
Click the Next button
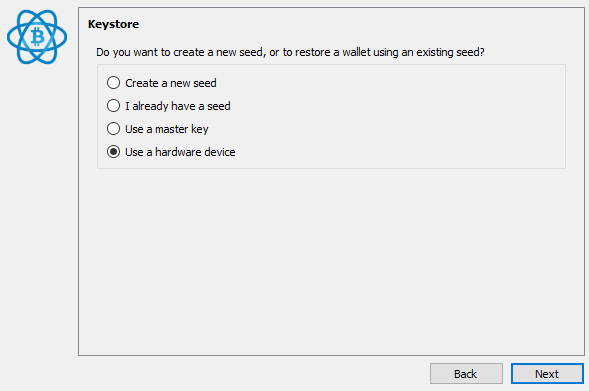point(547,374)
